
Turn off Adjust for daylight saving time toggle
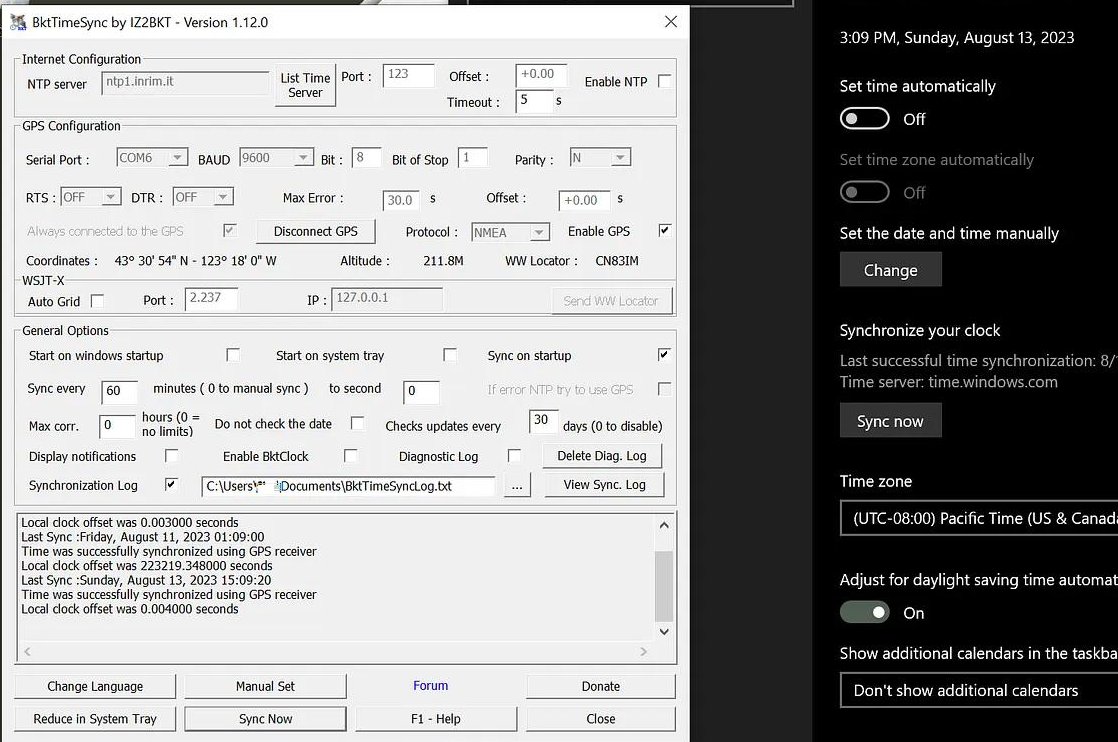(x=864, y=612)
